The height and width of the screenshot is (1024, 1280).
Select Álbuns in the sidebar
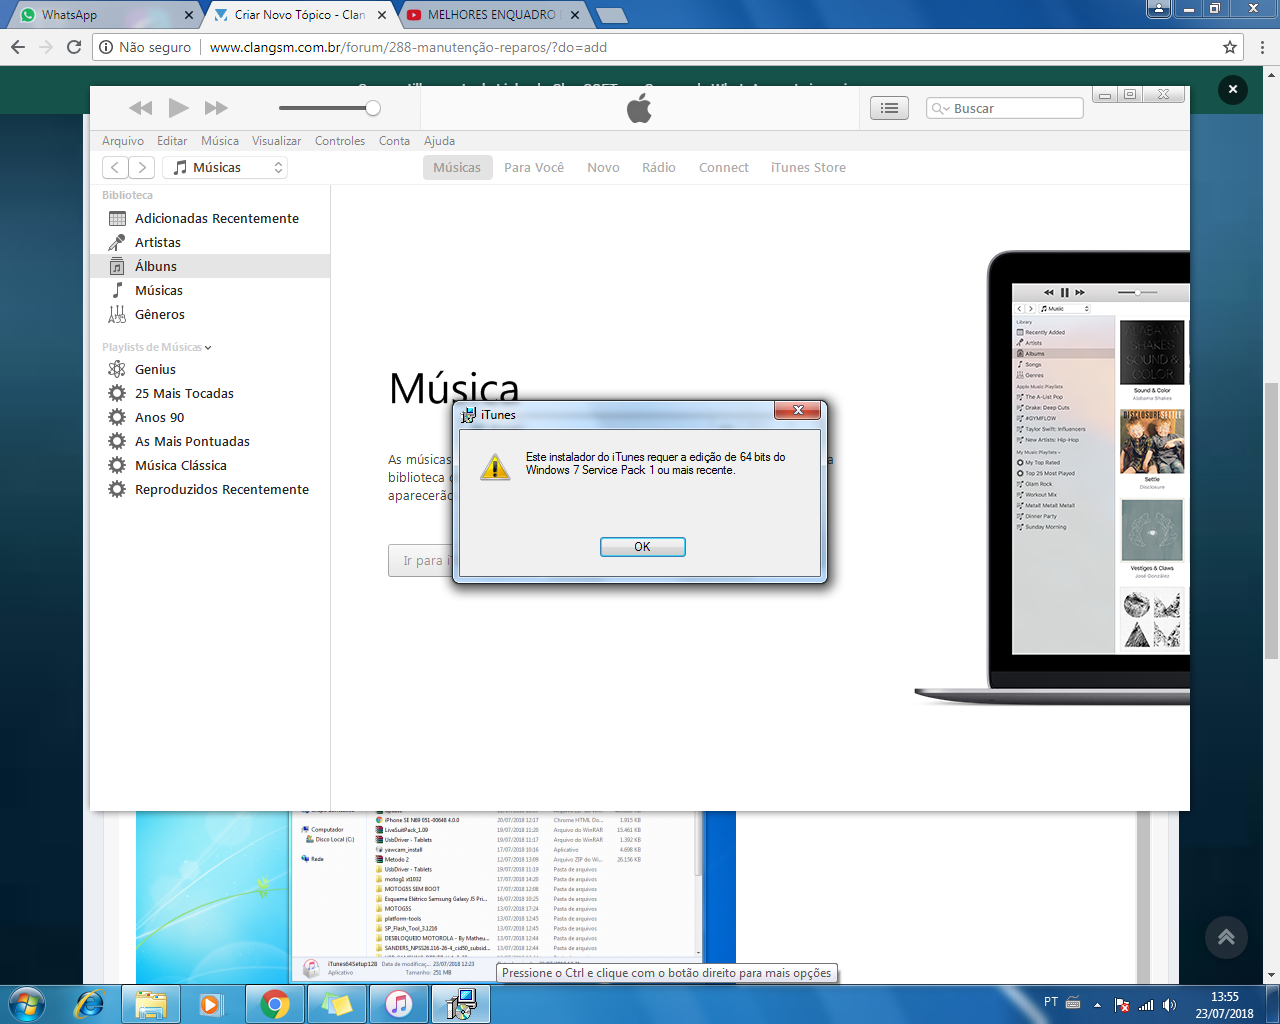pos(210,266)
